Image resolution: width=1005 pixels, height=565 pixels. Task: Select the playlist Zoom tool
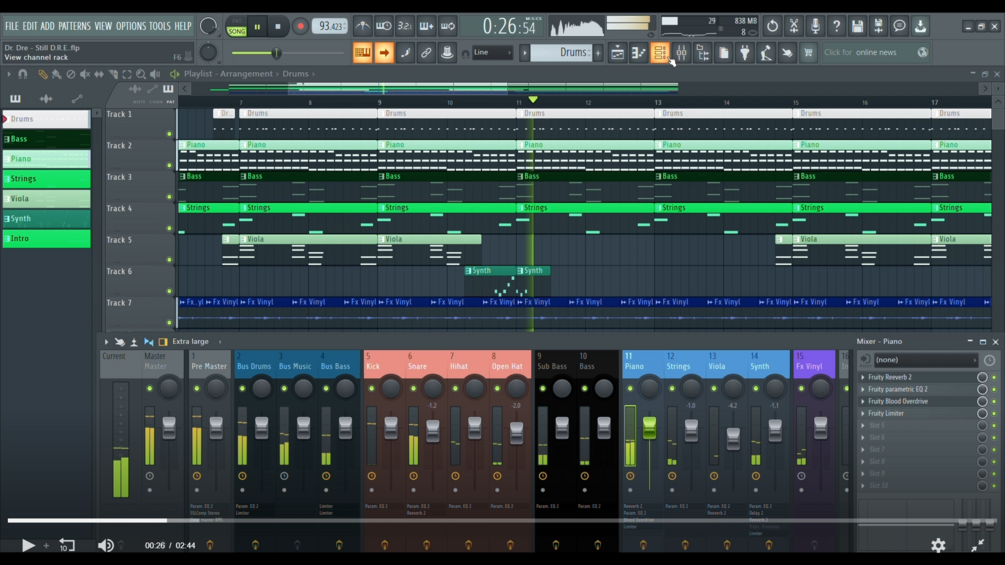(141, 74)
